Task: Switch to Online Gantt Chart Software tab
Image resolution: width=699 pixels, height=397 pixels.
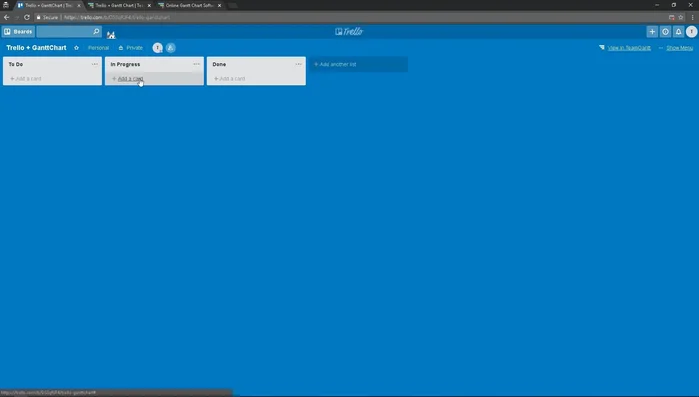Action: pos(189,5)
